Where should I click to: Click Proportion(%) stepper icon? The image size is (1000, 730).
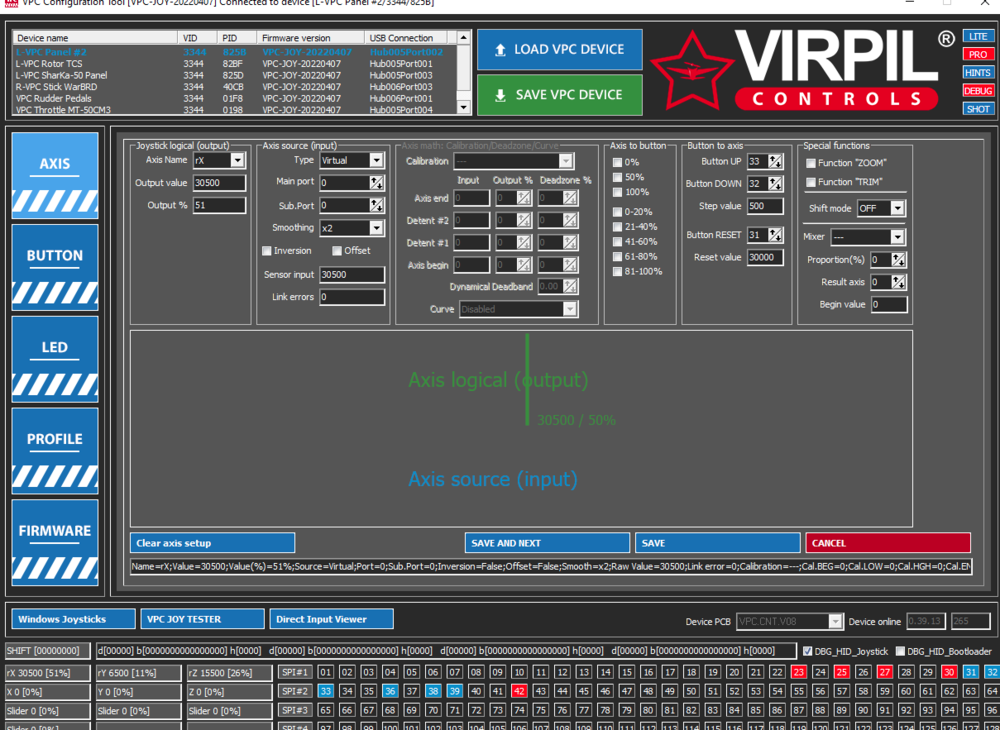point(898,260)
